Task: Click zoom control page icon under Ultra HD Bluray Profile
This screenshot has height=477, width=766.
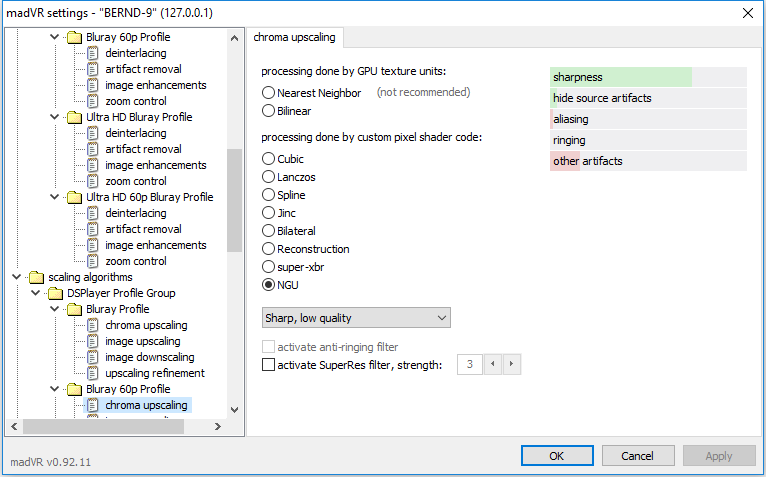Action: (x=93, y=181)
